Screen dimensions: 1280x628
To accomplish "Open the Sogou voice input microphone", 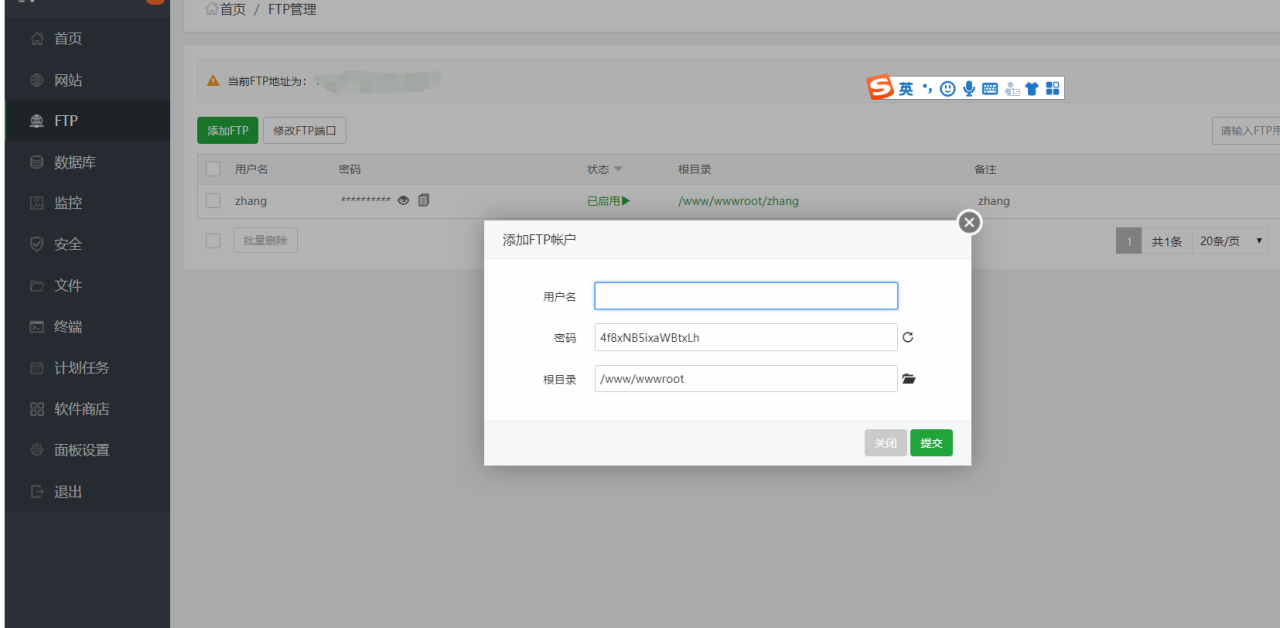I will [x=969, y=89].
